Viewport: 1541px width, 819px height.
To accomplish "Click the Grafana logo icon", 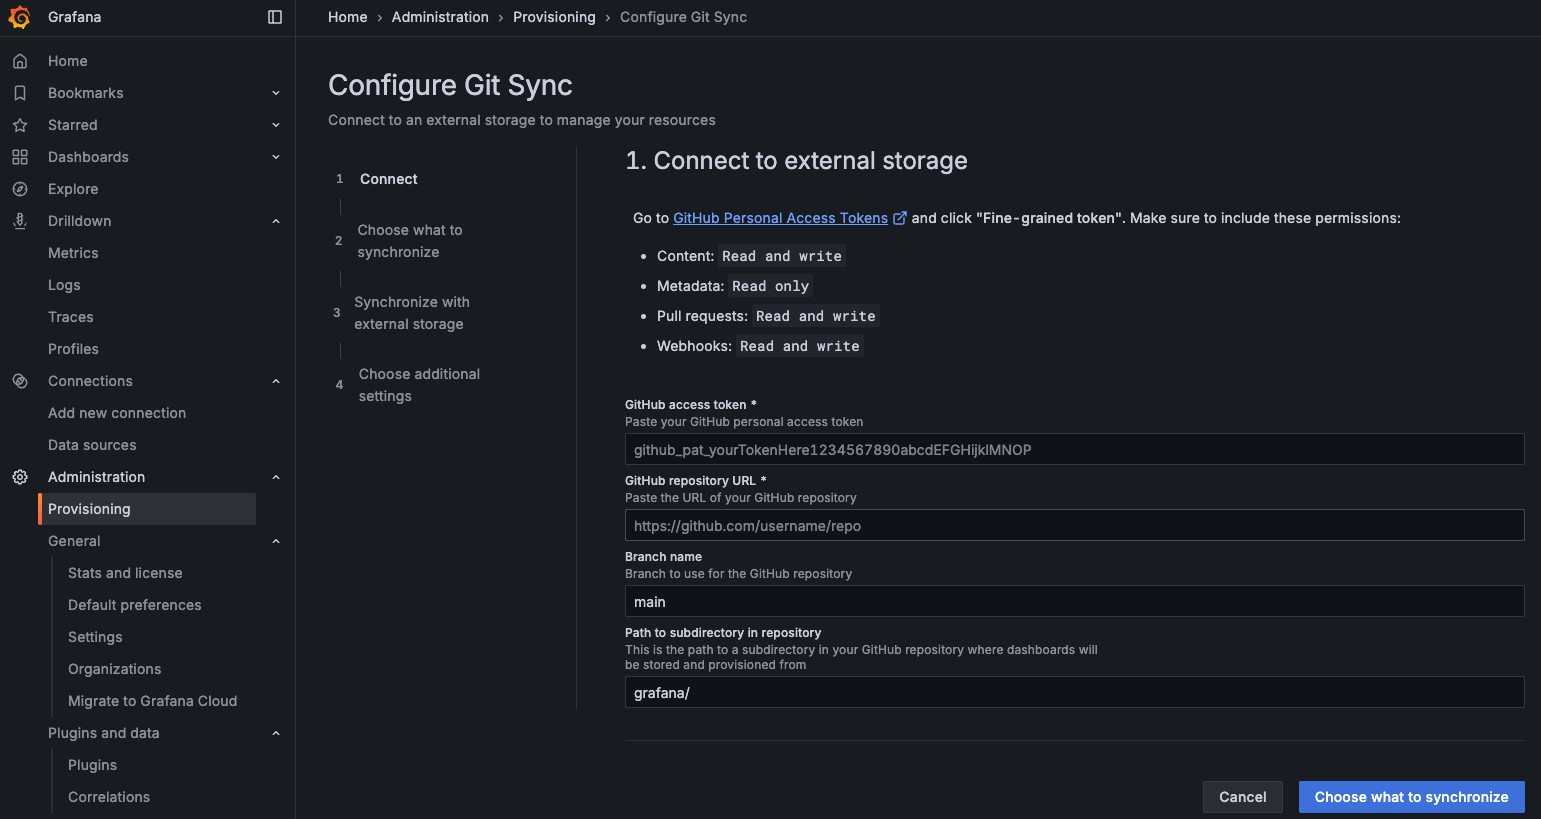I will tap(20, 17).
